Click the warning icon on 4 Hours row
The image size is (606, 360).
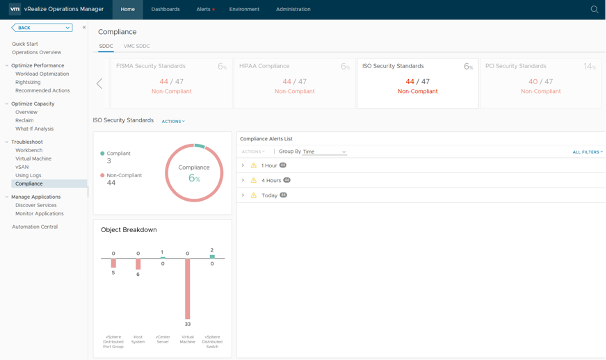[254, 180]
